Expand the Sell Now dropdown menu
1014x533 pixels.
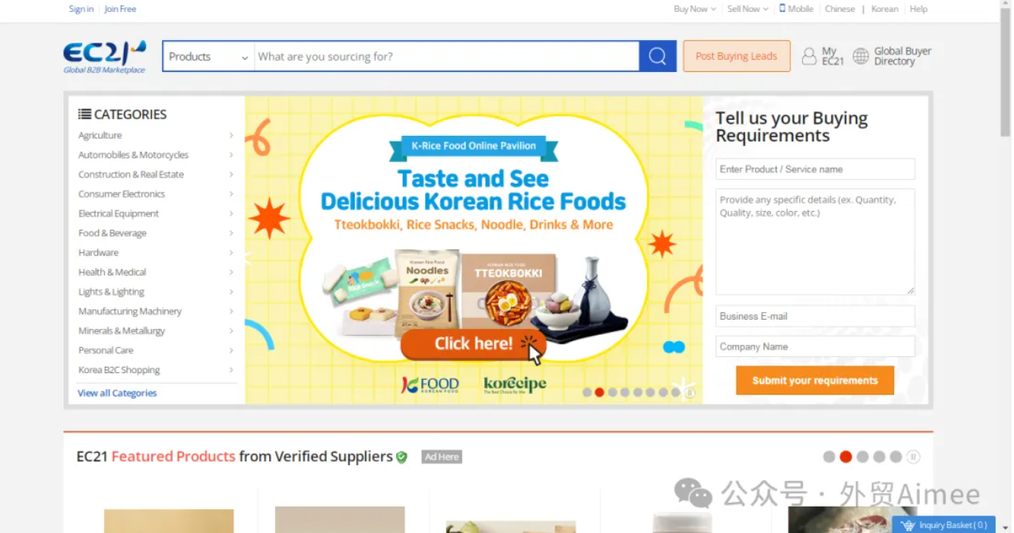pyautogui.click(x=747, y=9)
